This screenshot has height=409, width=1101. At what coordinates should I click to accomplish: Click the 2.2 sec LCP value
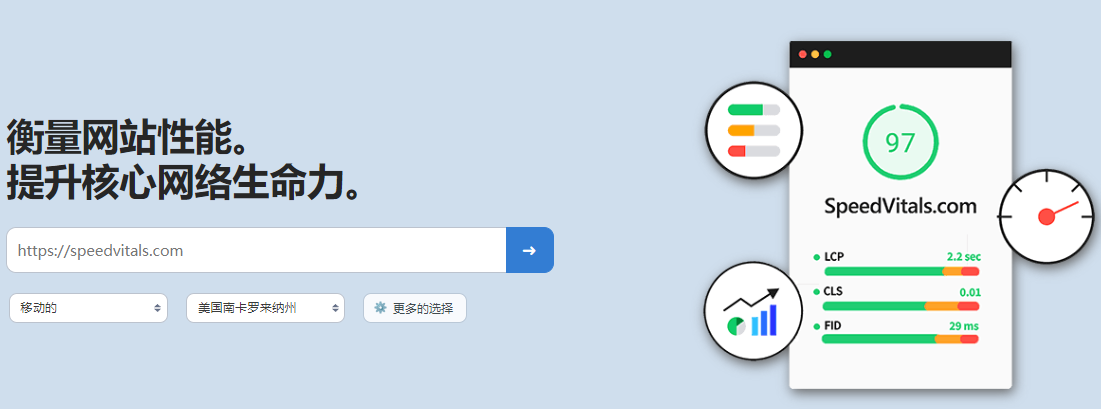tap(963, 257)
